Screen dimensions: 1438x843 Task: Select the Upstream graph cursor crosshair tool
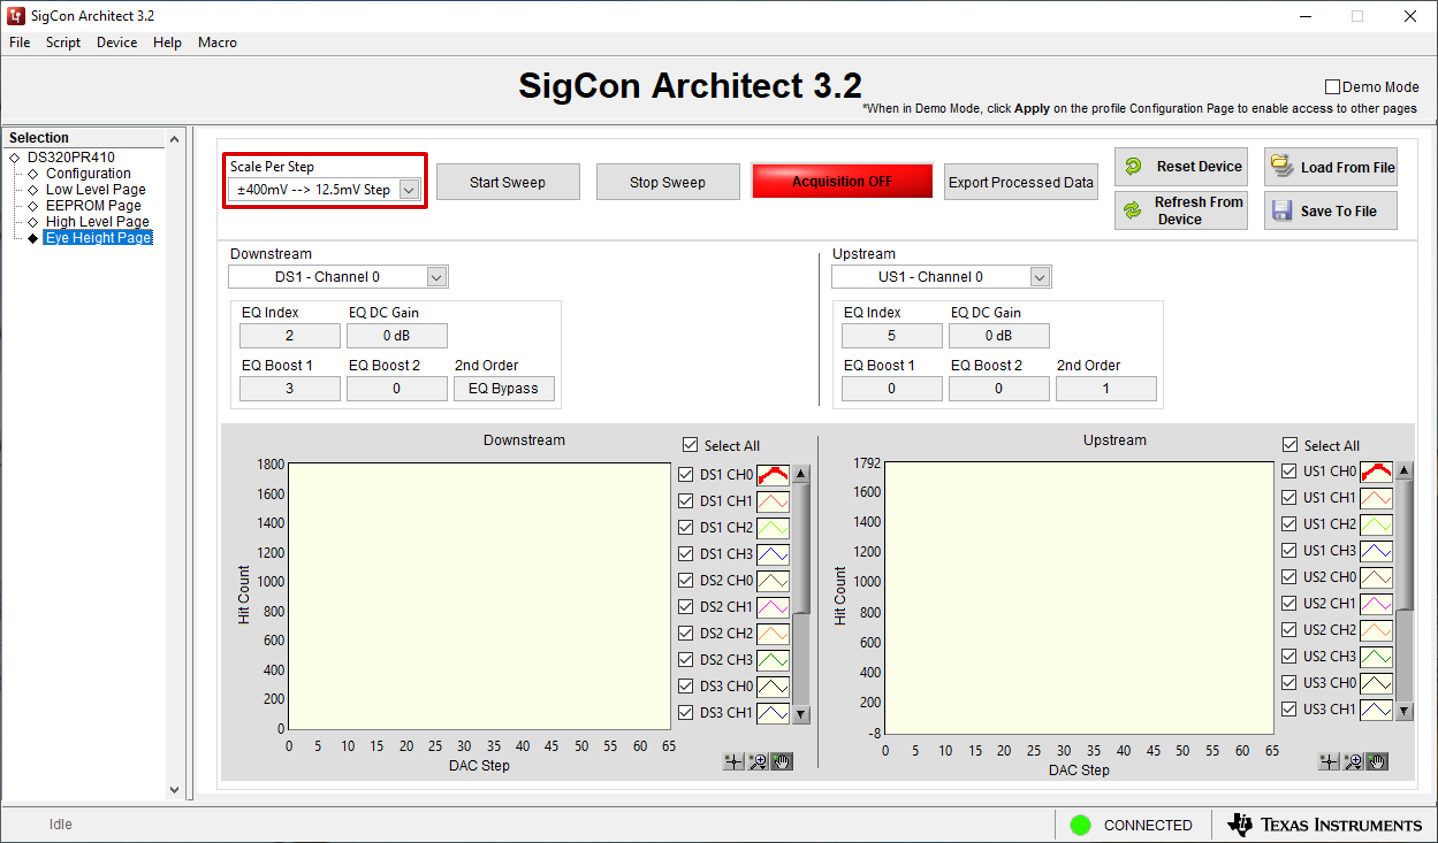click(1329, 762)
